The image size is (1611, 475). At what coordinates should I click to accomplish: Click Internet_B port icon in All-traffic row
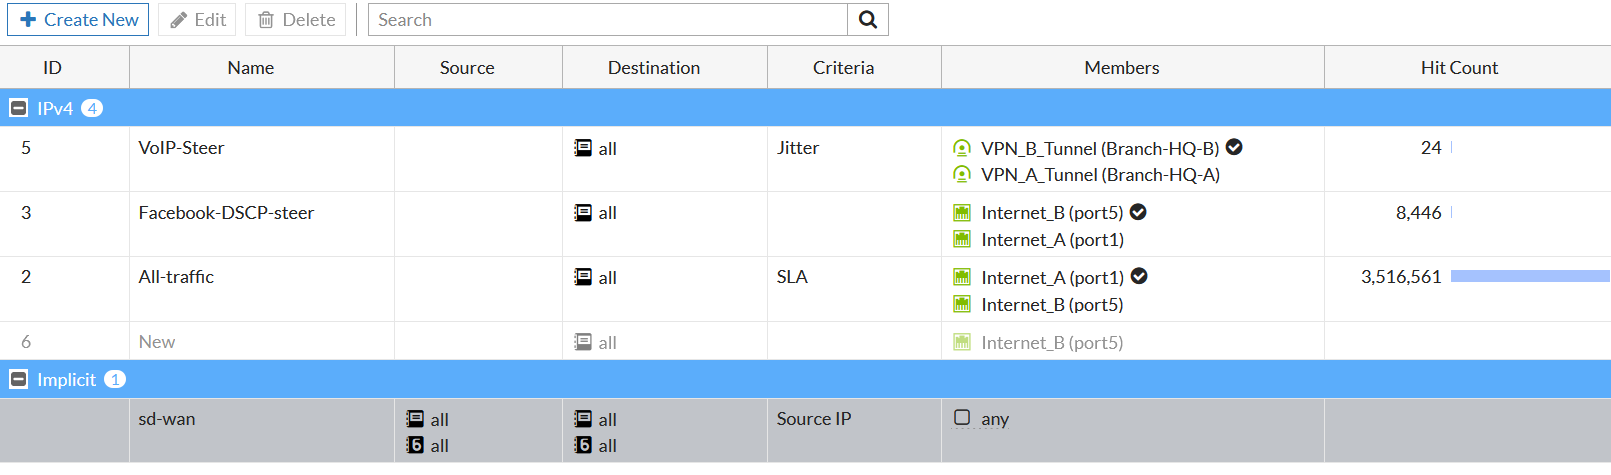tap(962, 304)
